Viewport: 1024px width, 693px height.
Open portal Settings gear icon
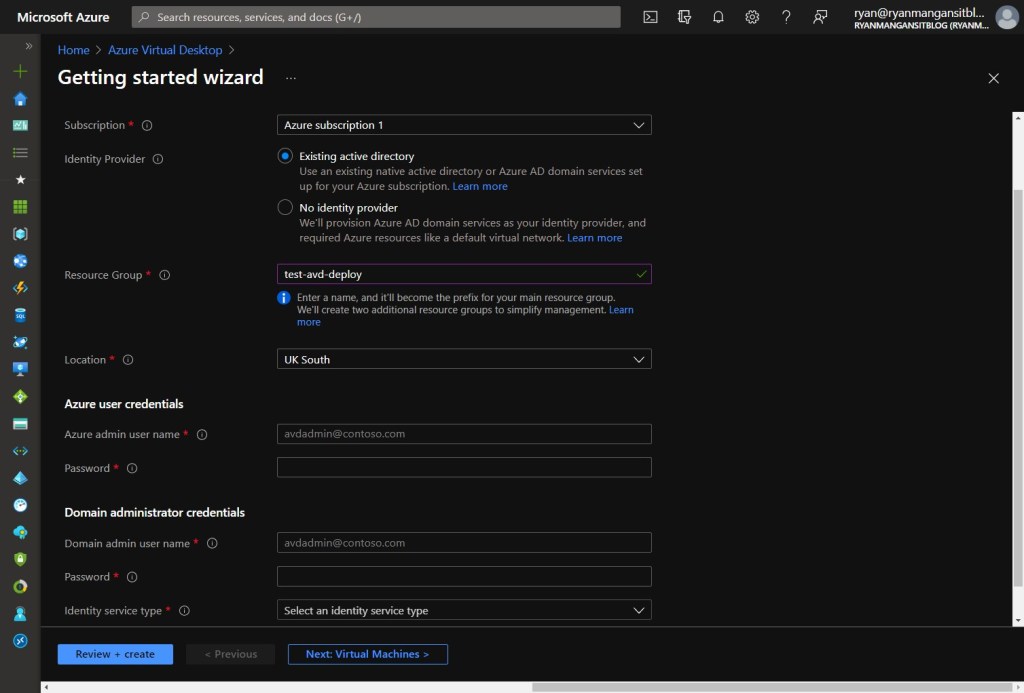click(752, 17)
